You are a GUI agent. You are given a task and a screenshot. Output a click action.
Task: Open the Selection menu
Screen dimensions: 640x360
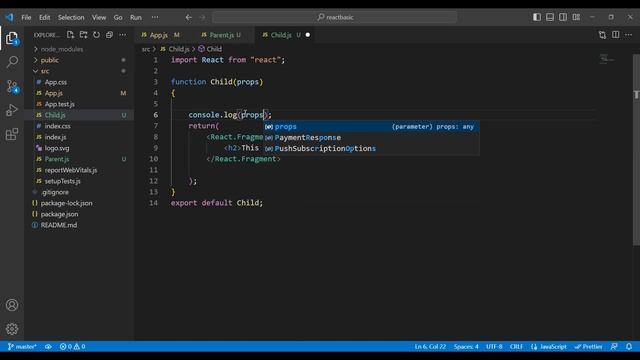tap(71, 17)
